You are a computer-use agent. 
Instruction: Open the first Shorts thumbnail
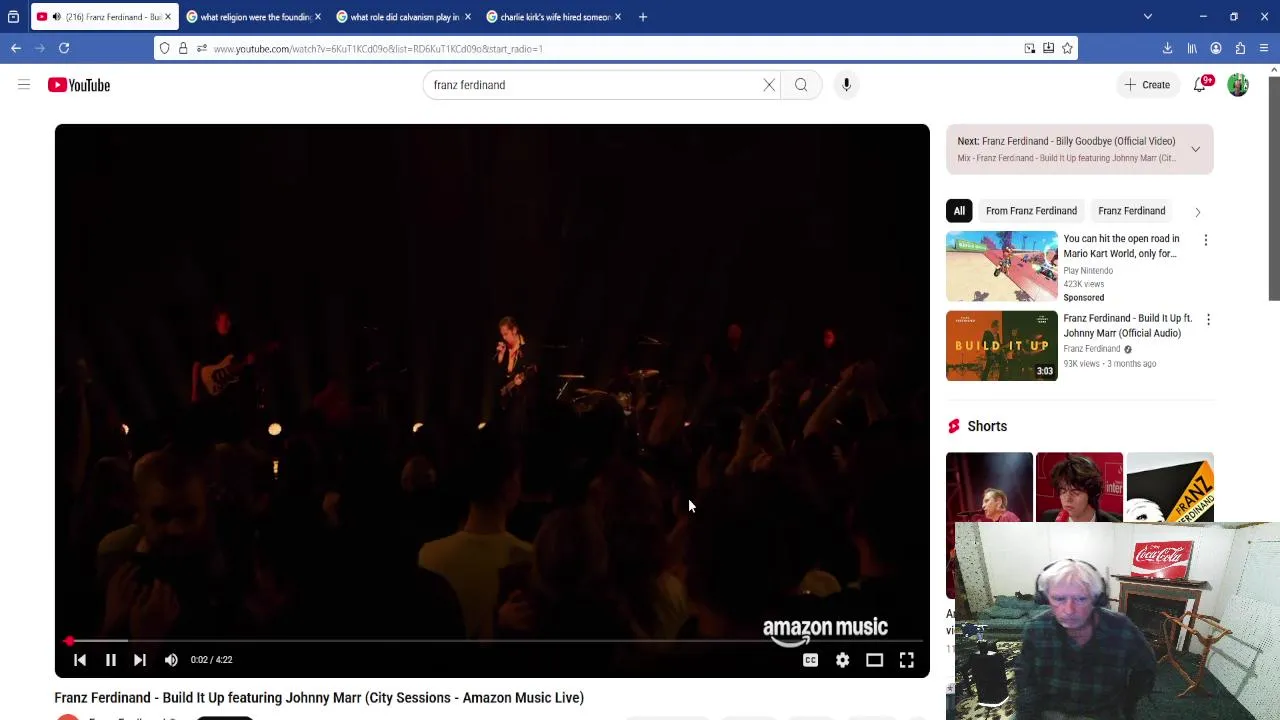tap(989, 487)
